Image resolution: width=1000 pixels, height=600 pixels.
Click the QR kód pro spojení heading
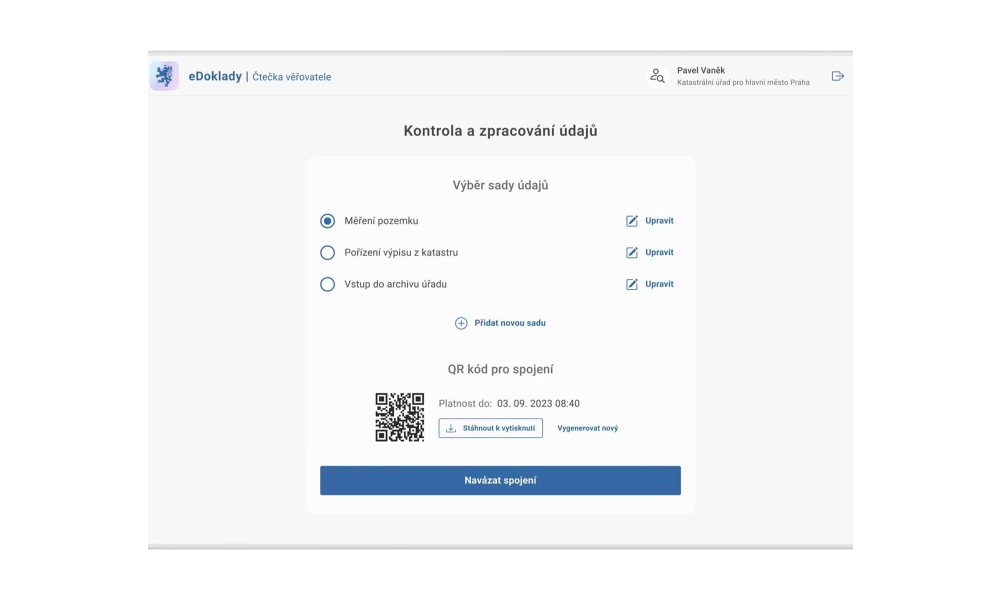click(x=500, y=369)
